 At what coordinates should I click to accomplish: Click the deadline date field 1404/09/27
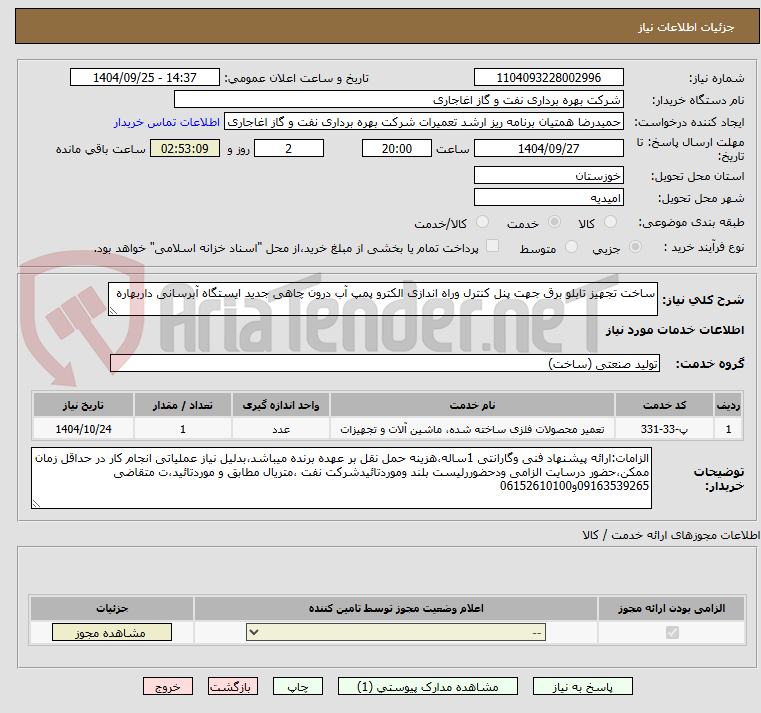548,149
